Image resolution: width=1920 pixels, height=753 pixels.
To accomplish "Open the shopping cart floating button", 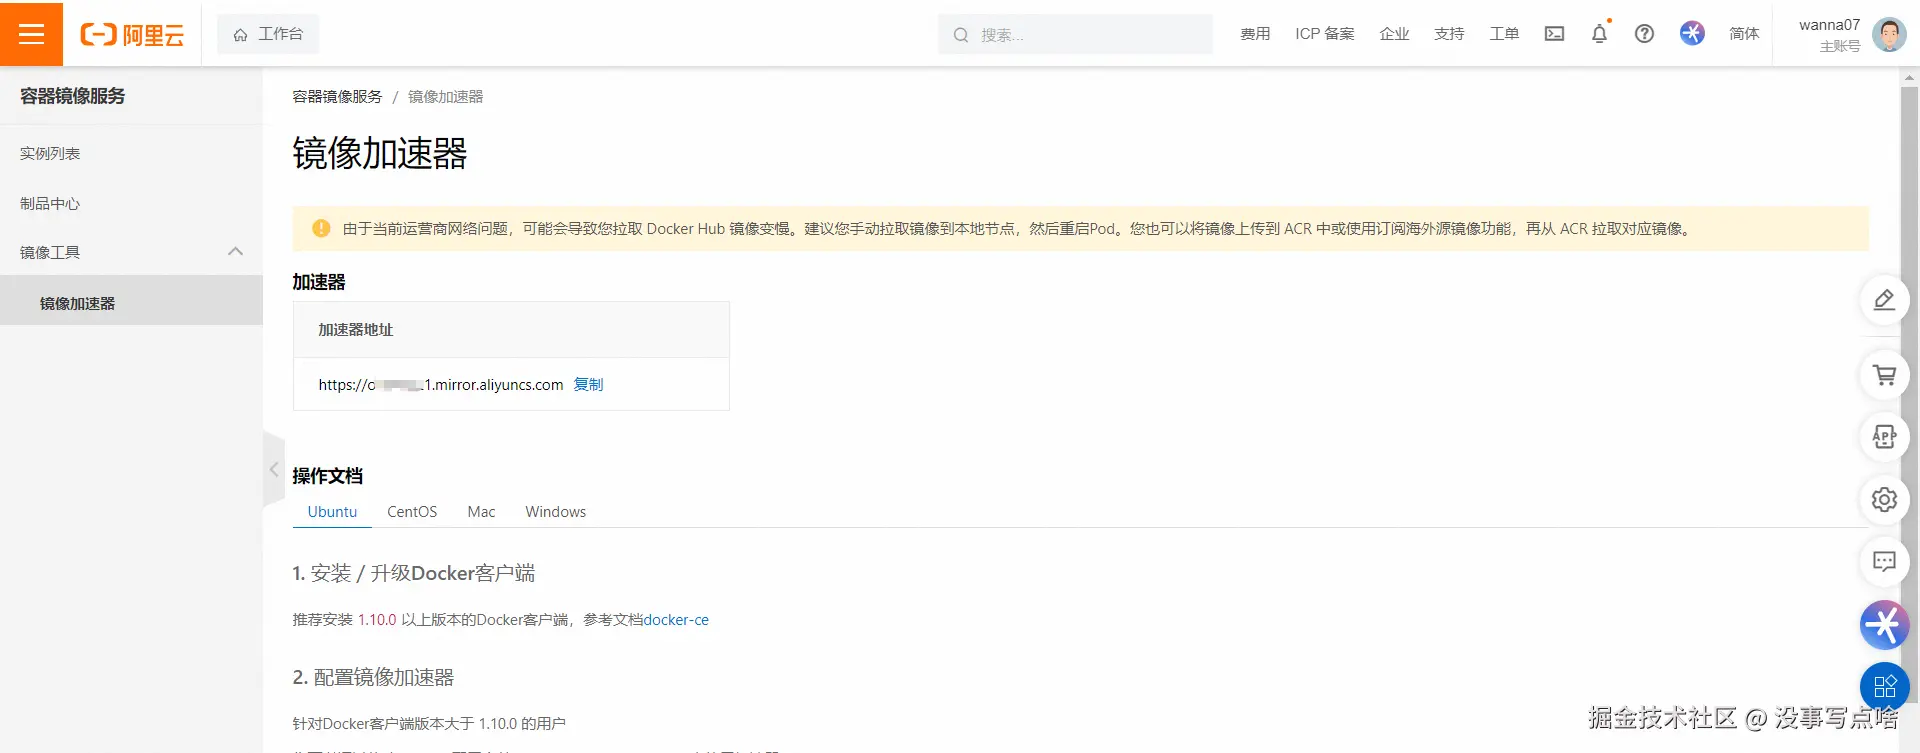I will pos(1884,375).
